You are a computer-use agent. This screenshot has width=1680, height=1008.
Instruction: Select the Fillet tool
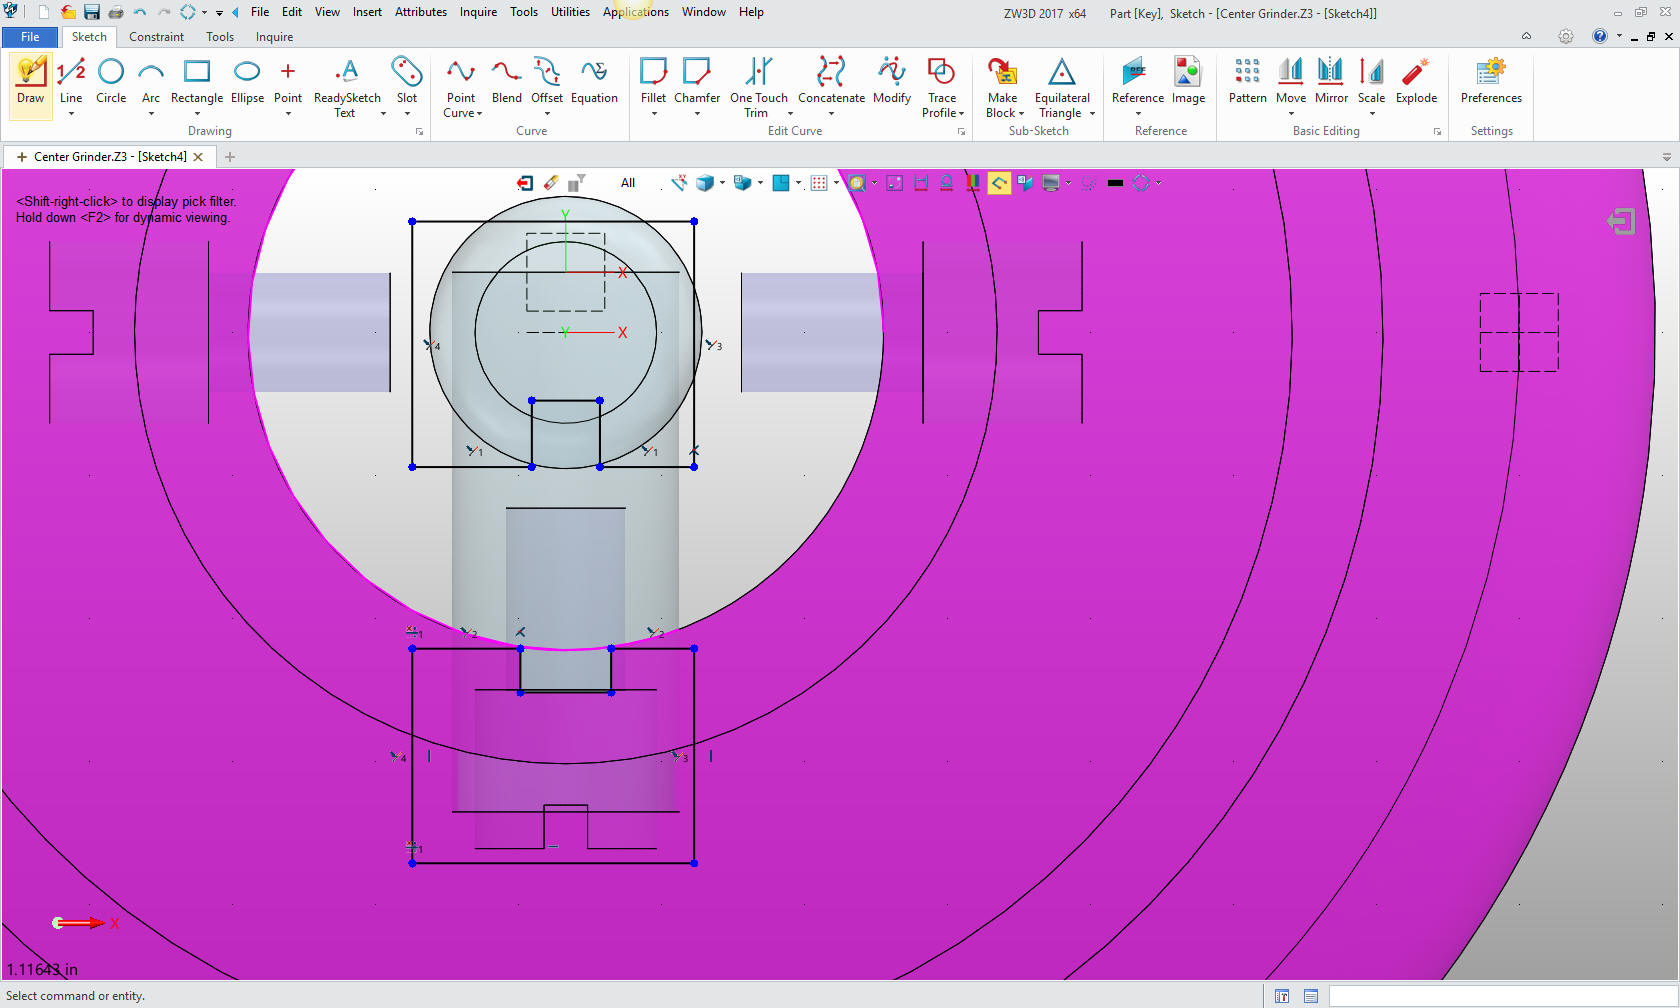(654, 81)
